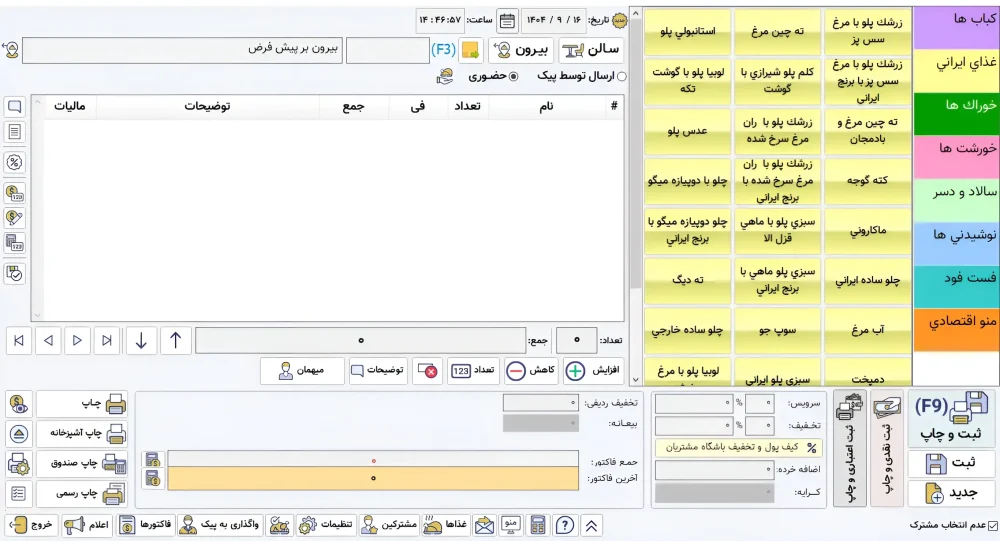Click the coin price tag icon in sidebar
Viewport: 1000px width, 541px height.
15,218
